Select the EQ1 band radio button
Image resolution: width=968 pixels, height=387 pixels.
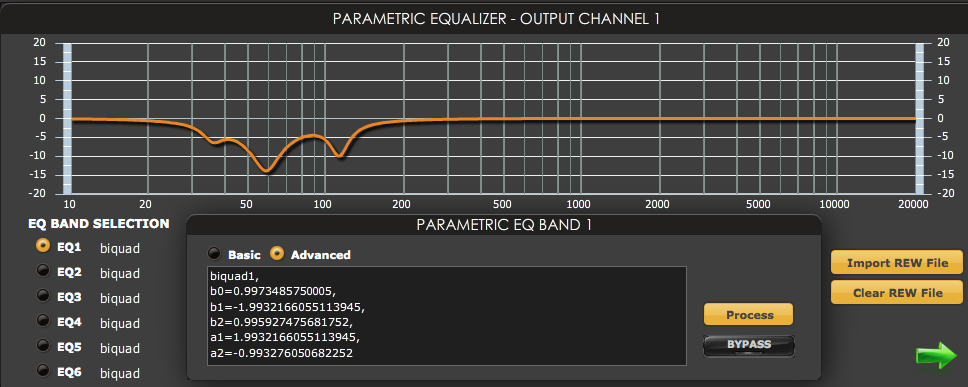click(x=43, y=246)
